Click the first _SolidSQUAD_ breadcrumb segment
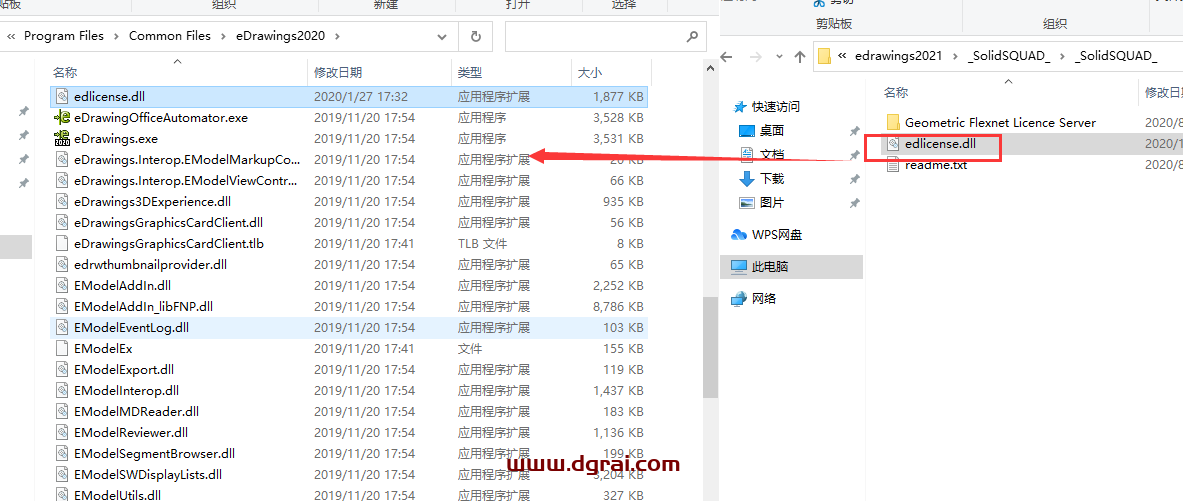The image size is (1183, 501). [1007, 56]
